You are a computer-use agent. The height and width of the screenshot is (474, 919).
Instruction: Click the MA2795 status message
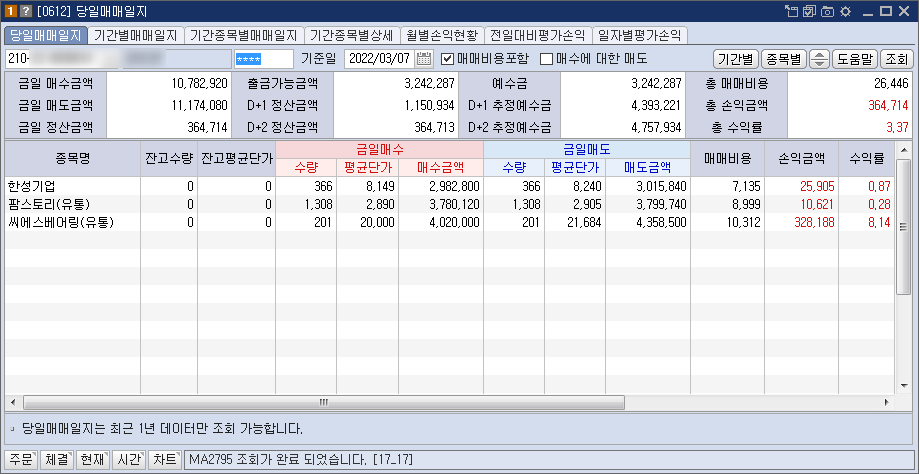click(x=301, y=459)
